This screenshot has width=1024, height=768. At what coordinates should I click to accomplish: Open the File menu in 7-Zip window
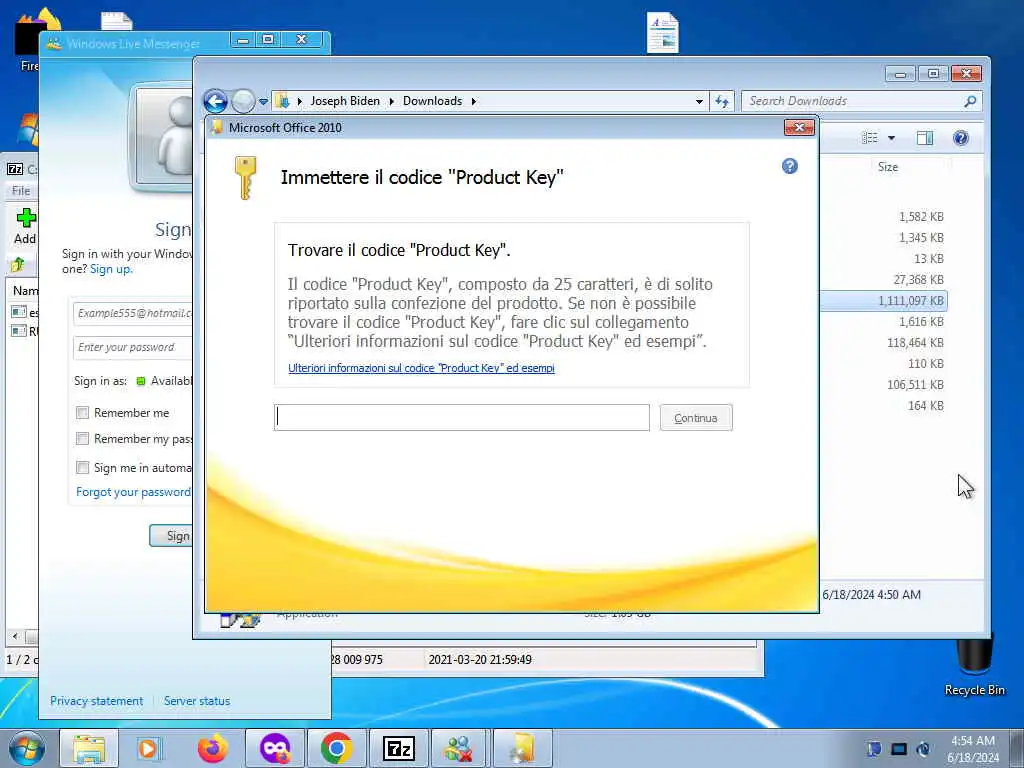tap(21, 191)
